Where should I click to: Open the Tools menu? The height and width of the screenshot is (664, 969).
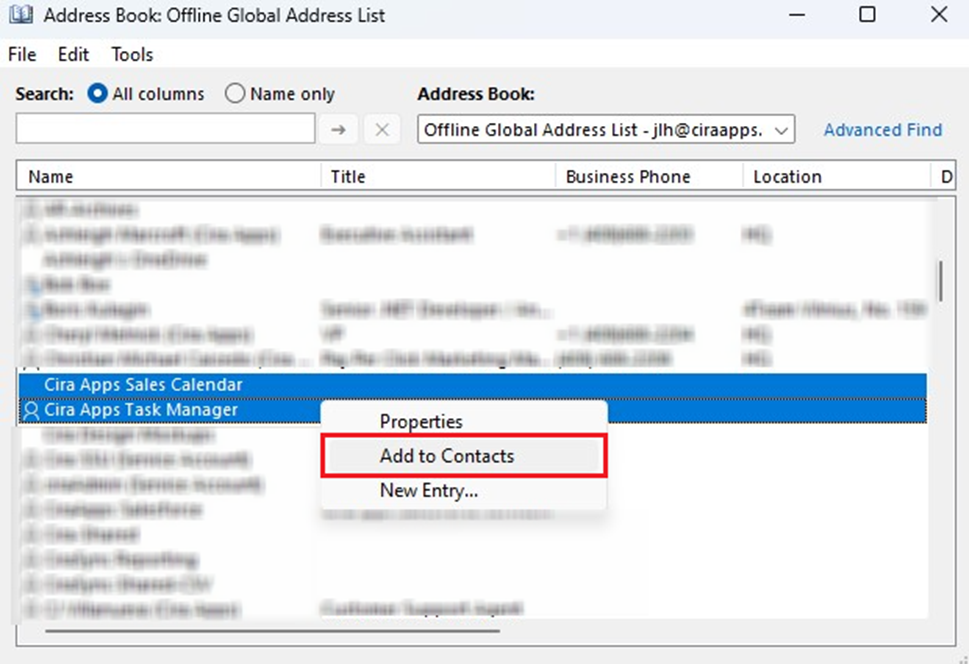(132, 54)
